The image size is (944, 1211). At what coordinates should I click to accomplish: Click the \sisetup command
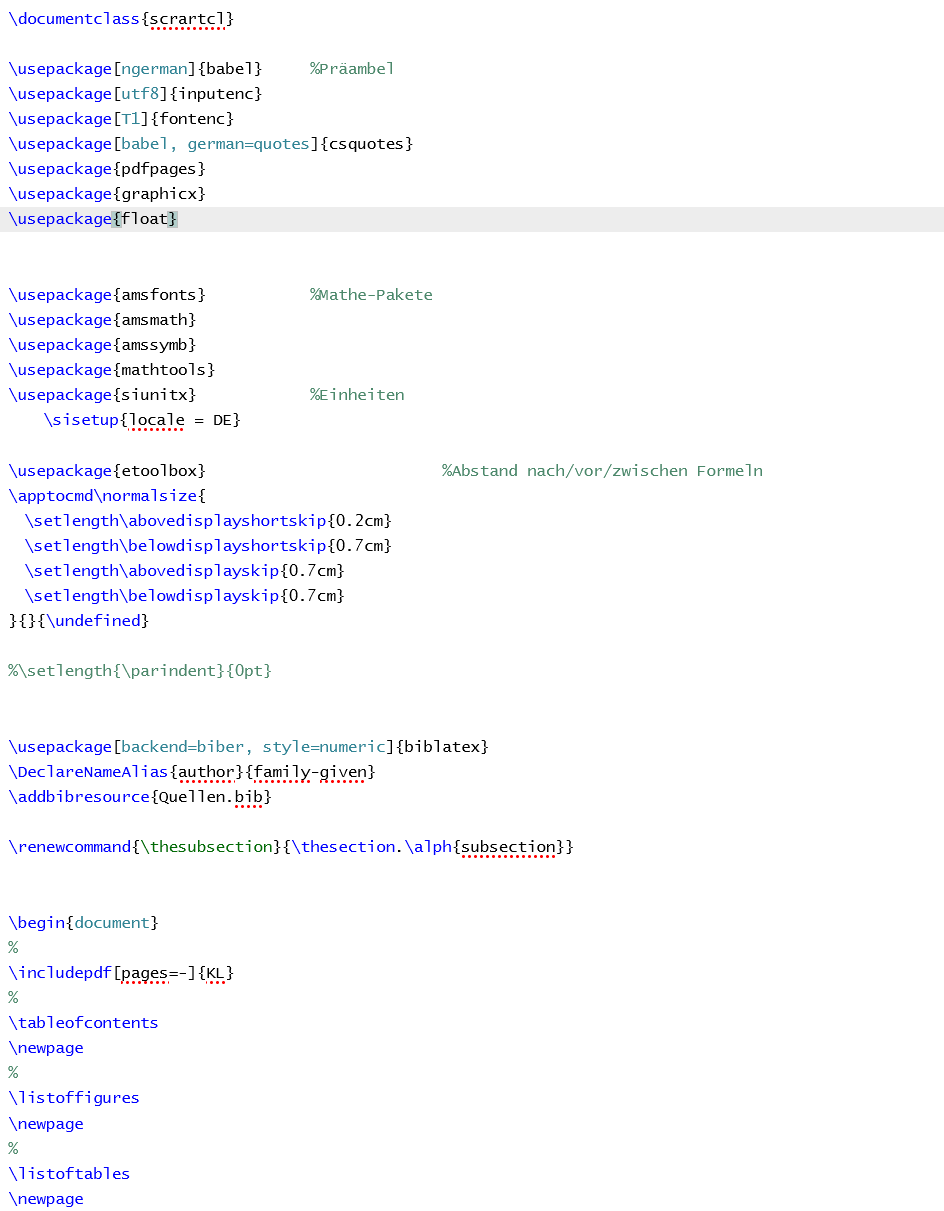[x=82, y=420]
